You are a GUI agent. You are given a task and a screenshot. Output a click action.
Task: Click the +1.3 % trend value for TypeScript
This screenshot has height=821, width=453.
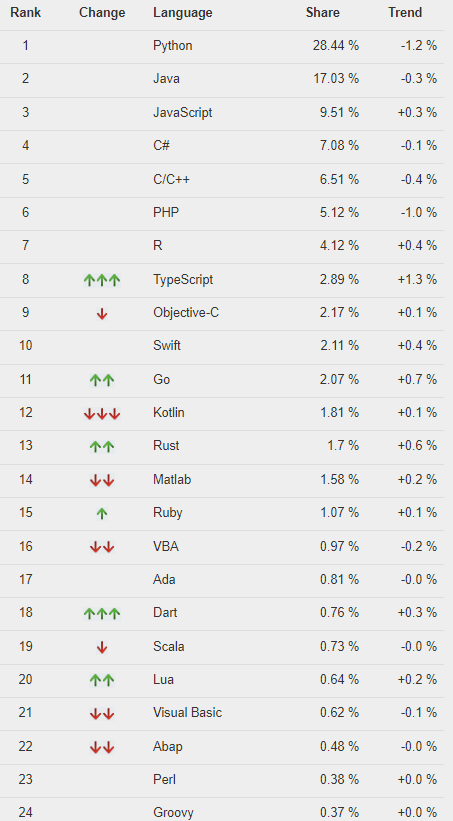click(417, 280)
